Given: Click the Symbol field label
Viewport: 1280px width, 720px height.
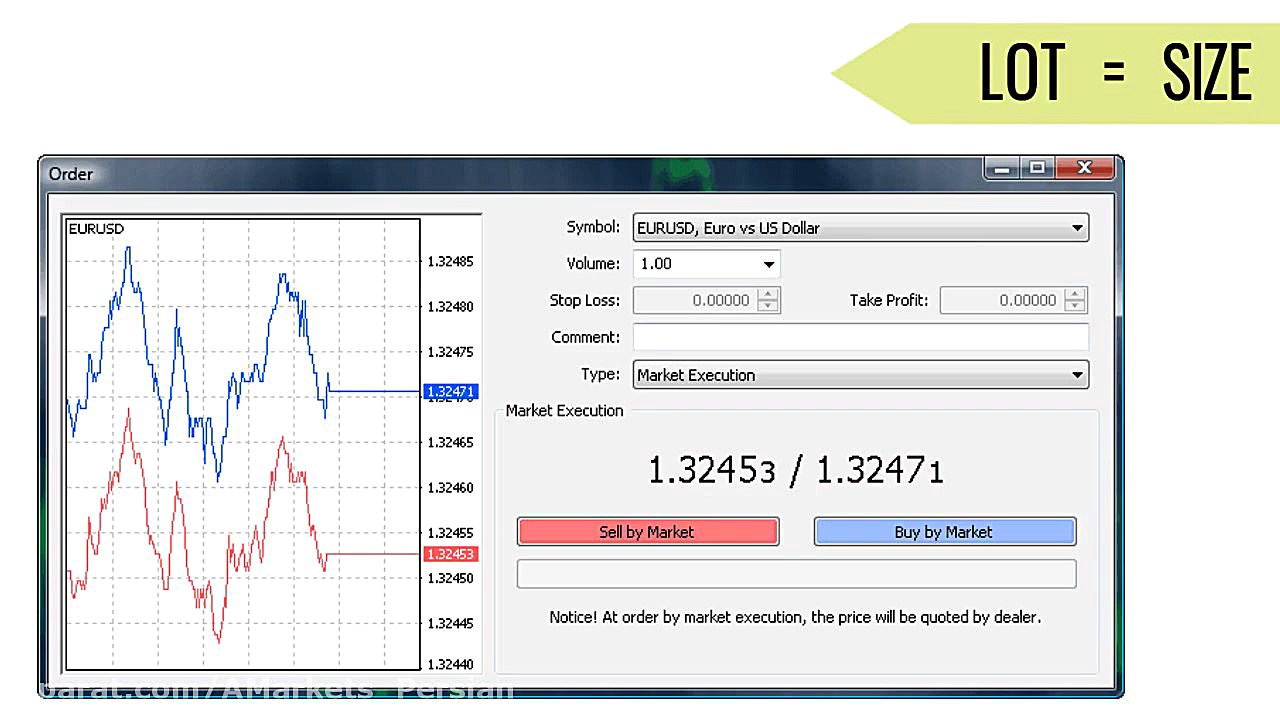Looking at the screenshot, I should (593, 227).
